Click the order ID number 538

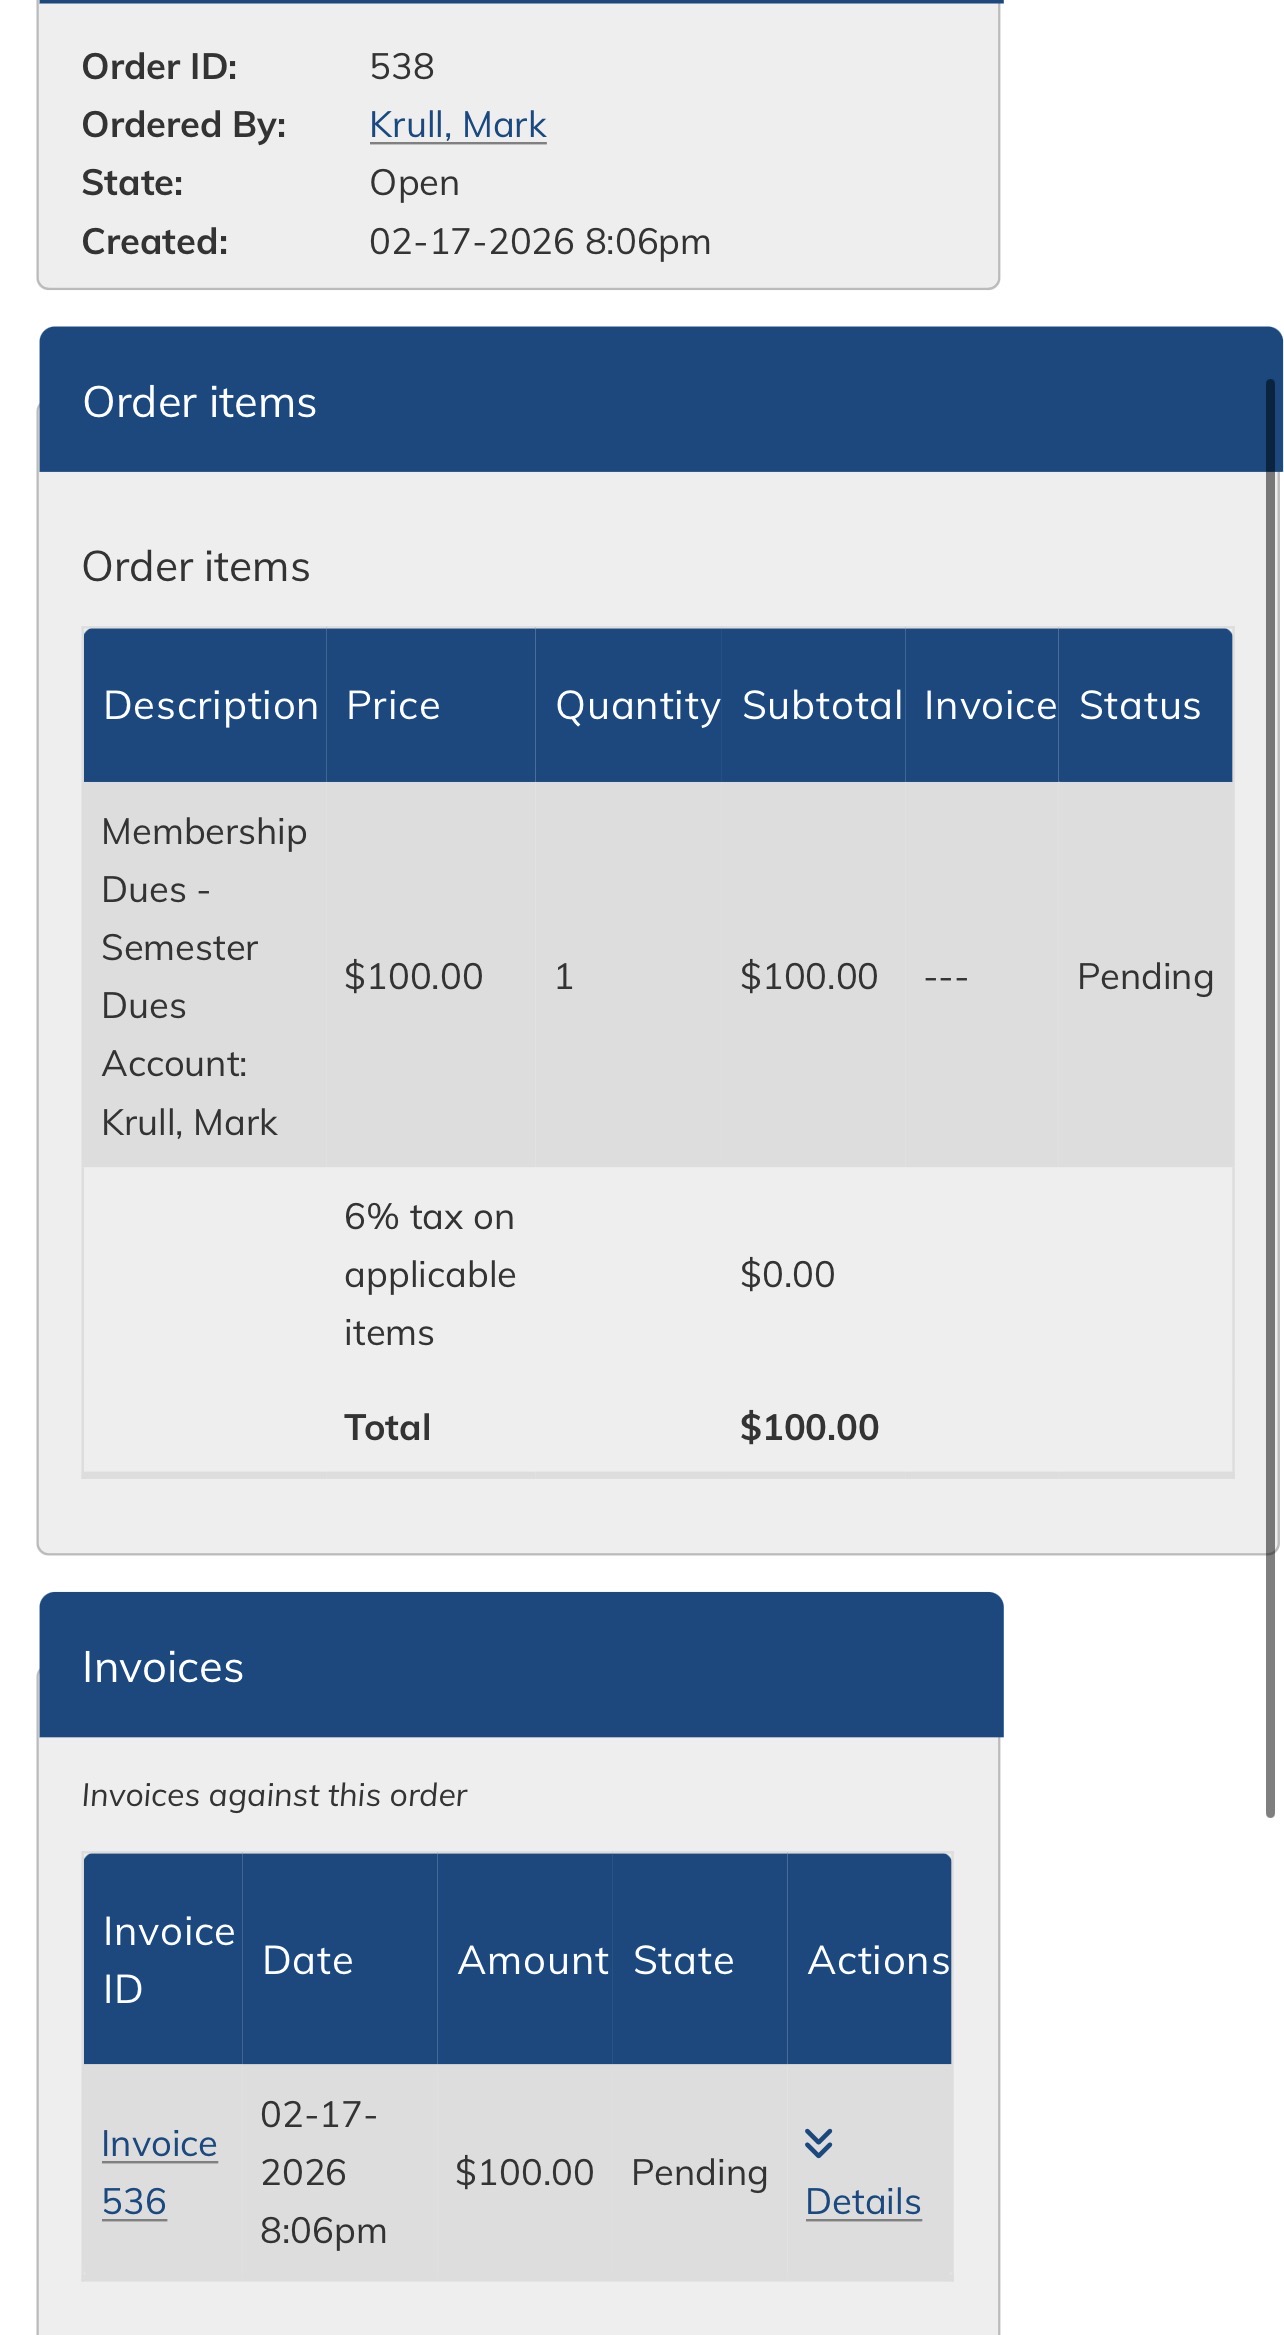tap(401, 67)
